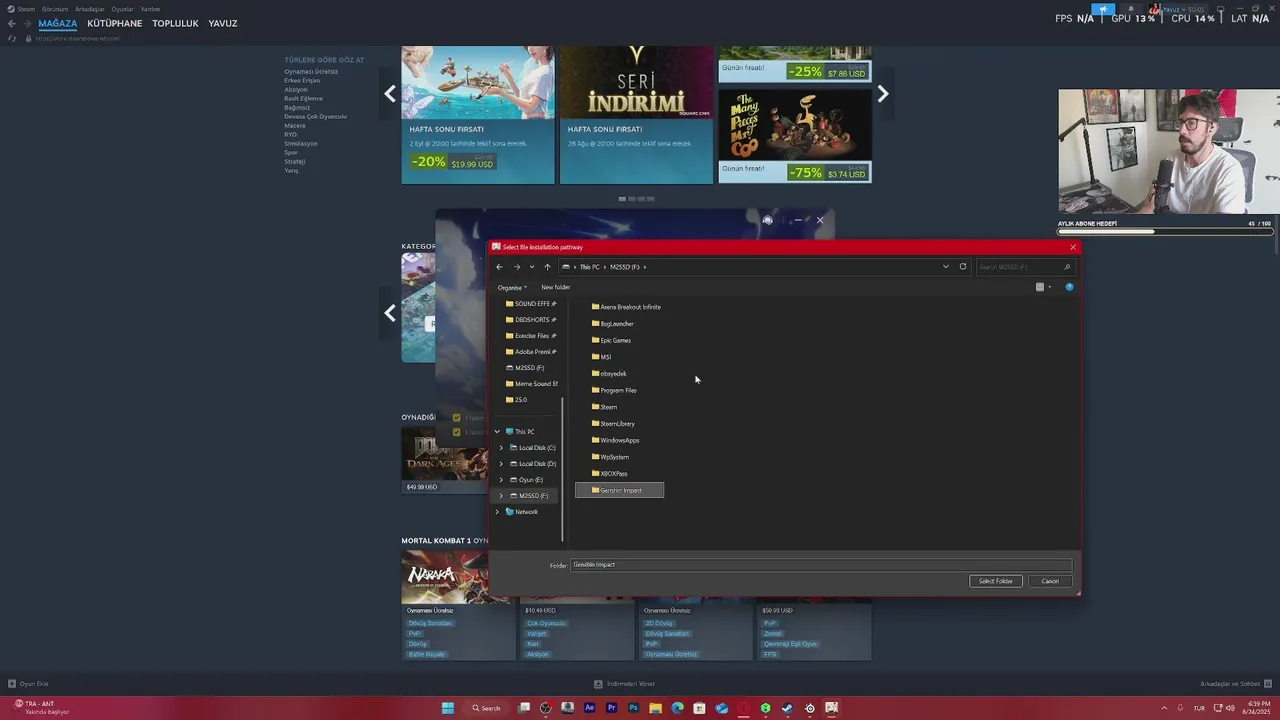
Task: Click Oyun Ekle plus icon in Steam
Action: (x=12, y=684)
